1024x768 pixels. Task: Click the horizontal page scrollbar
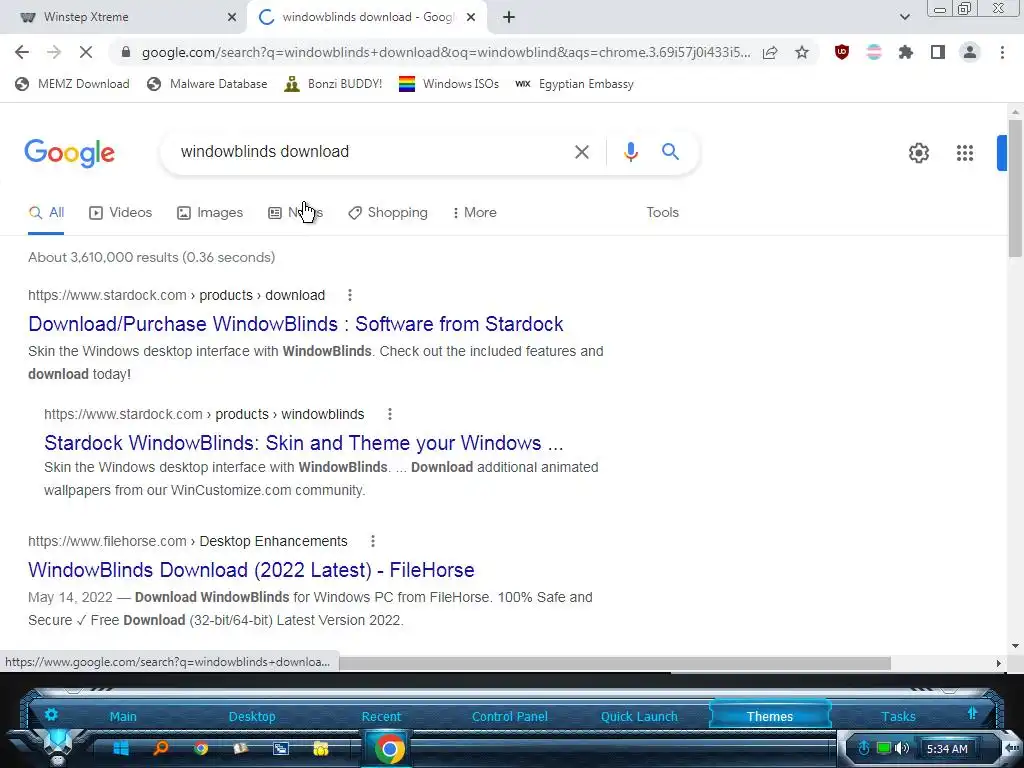click(x=614, y=664)
